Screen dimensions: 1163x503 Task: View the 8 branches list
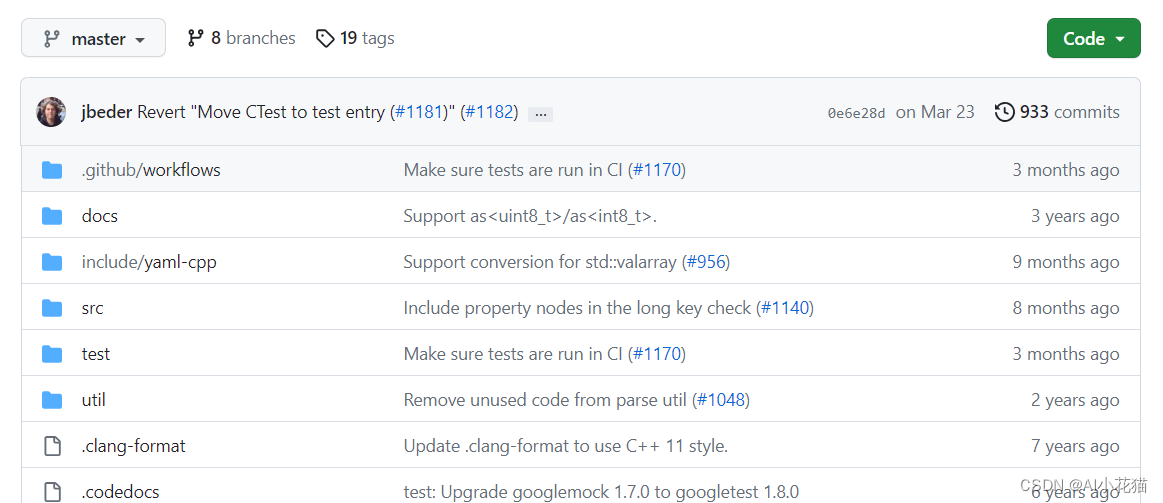(x=241, y=38)
